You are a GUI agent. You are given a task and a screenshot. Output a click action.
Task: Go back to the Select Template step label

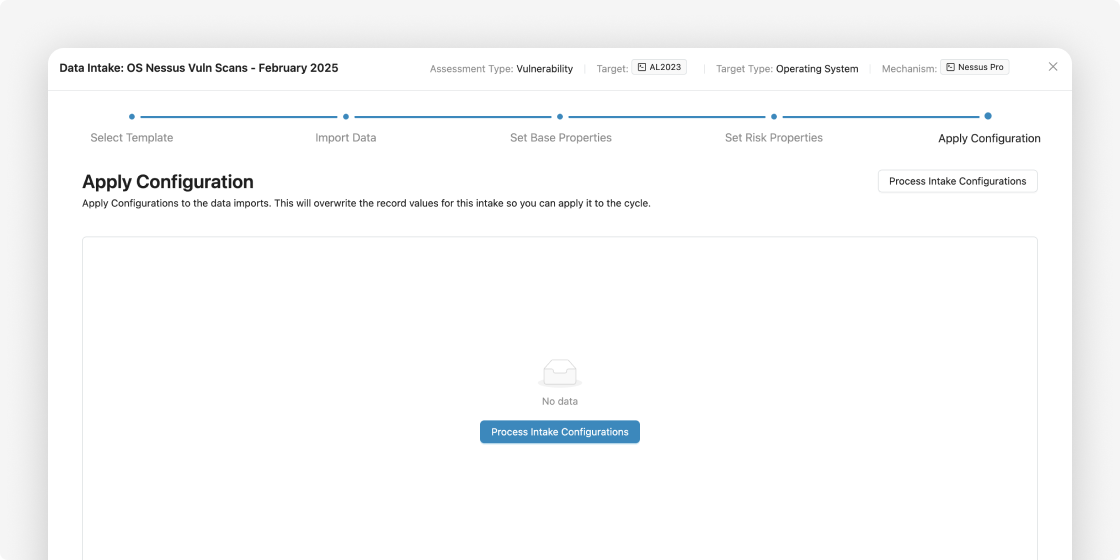point(131,138)
